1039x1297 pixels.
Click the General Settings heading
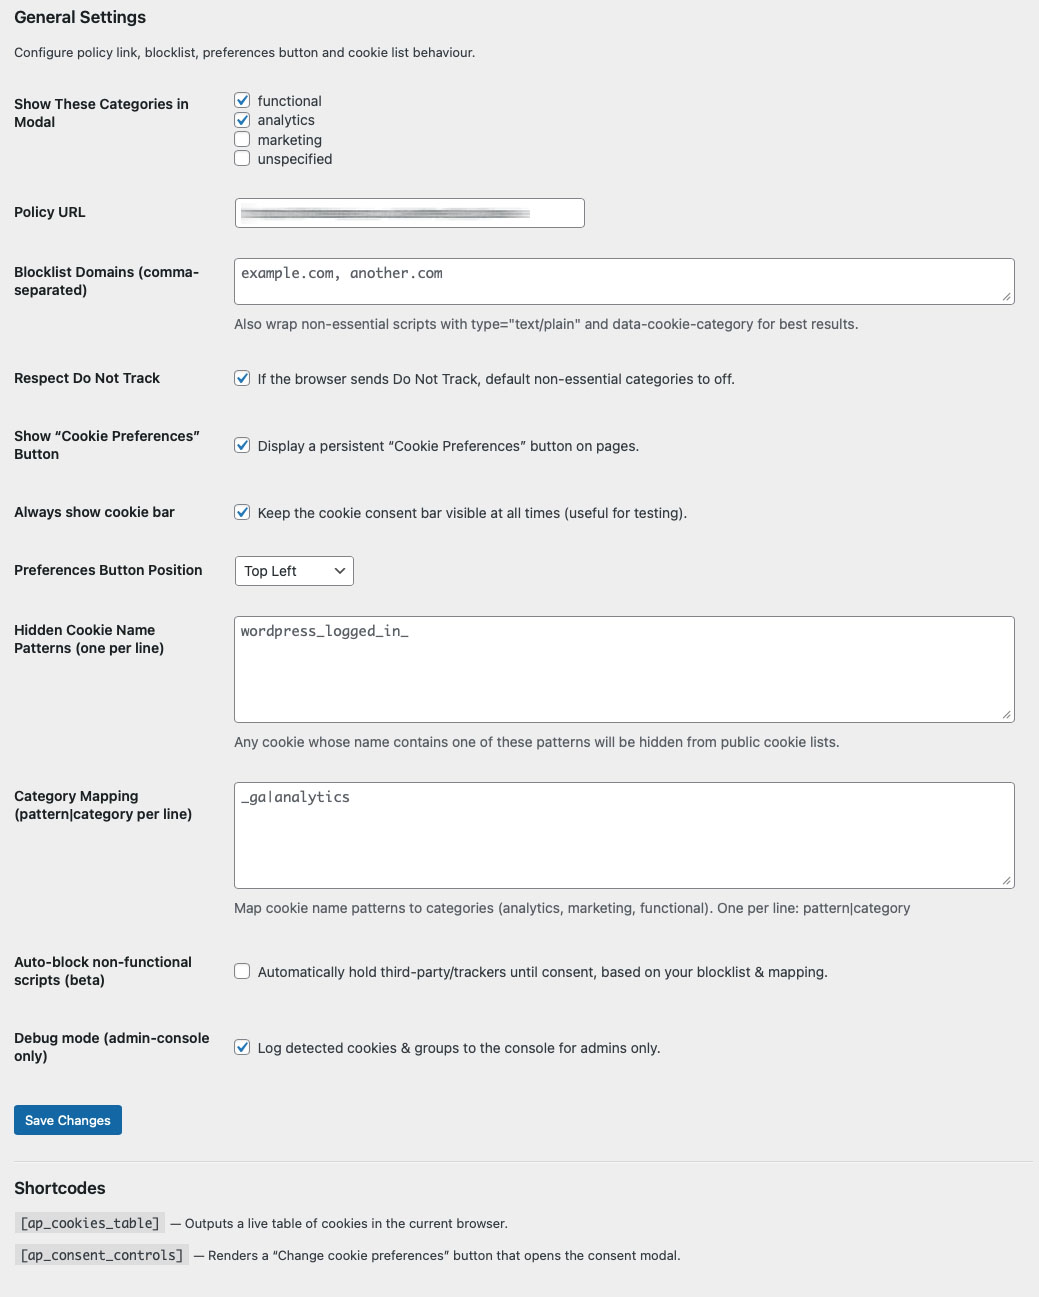tap(79, 17)
